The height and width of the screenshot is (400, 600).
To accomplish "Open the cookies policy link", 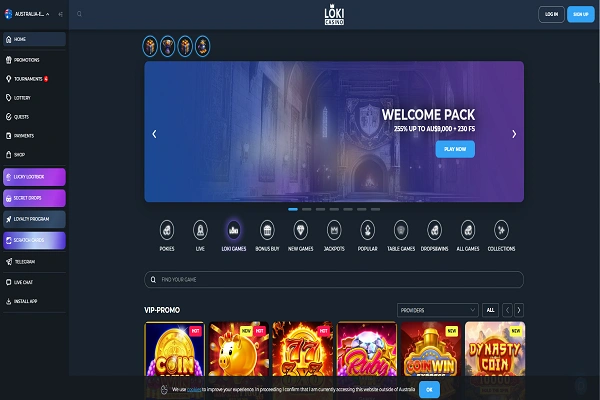I will click(x=194, y=390).
